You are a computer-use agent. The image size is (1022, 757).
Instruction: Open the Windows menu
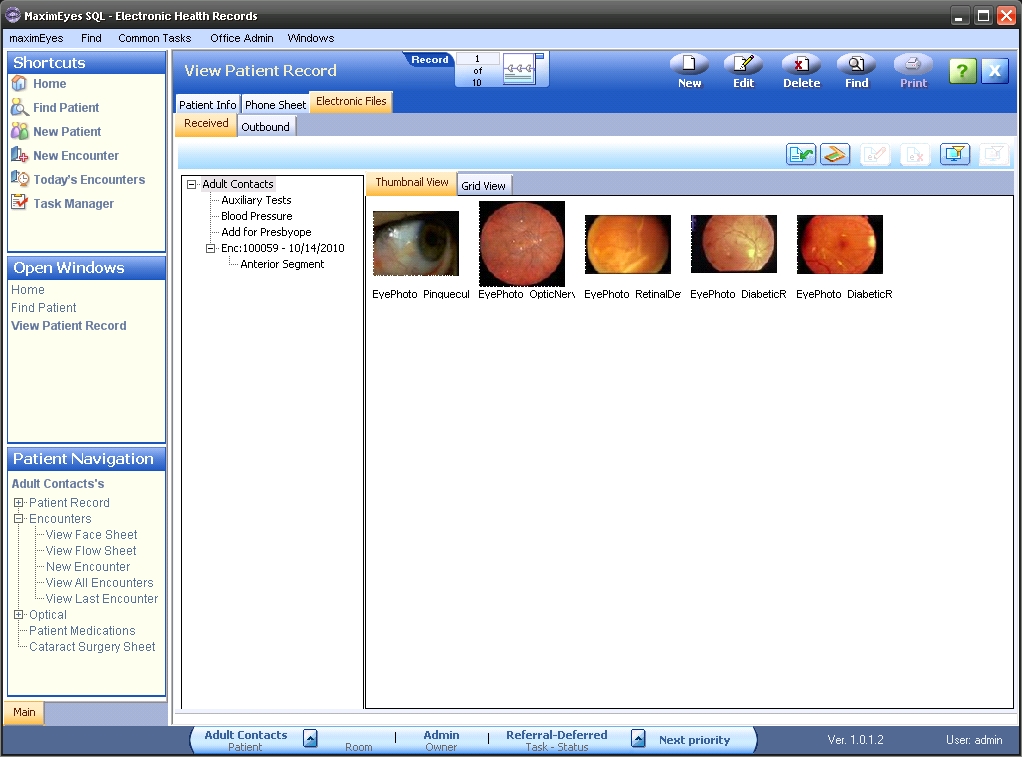pyautogui.click(x=311, y=38)
